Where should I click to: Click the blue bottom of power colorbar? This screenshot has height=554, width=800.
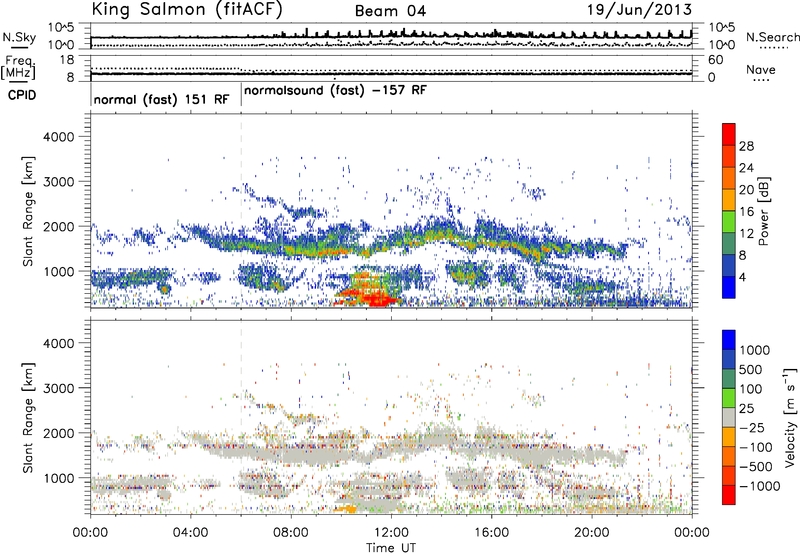(729, 287)
